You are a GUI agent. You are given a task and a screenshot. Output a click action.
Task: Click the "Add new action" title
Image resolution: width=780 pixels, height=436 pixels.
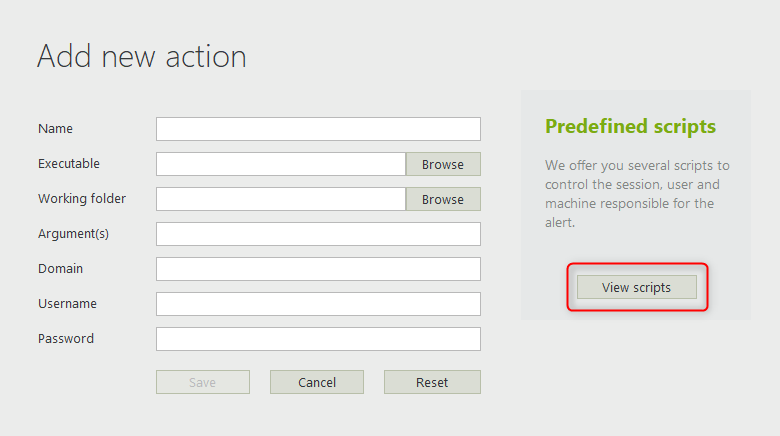142,56
